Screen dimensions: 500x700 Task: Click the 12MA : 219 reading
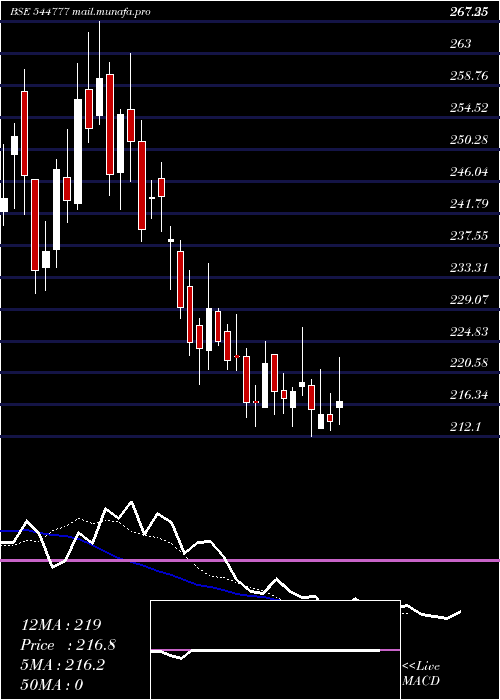61,625
